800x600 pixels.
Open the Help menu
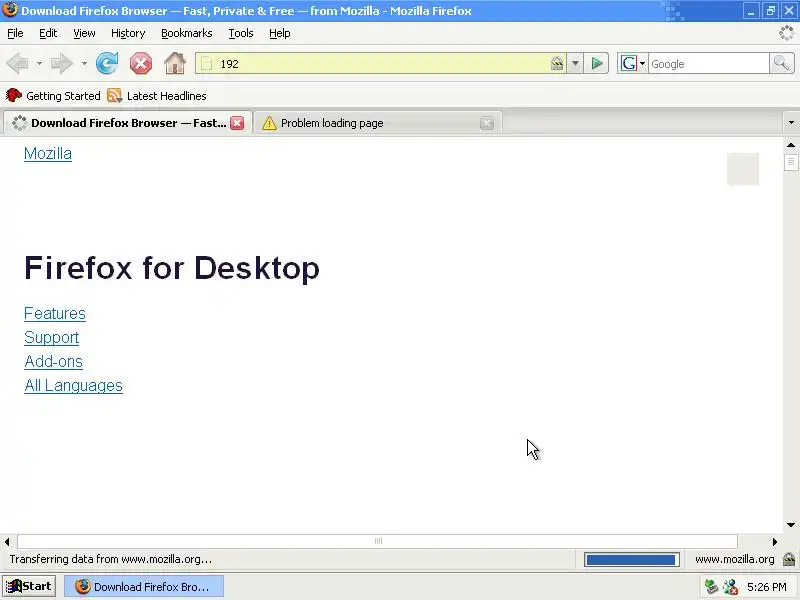tap(280, 33)
